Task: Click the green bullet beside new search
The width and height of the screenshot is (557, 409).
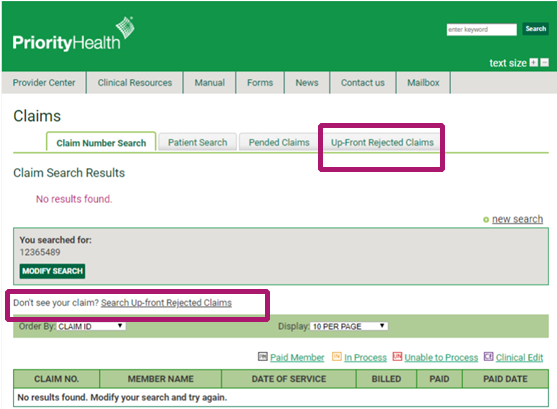Action: point(486,220)
